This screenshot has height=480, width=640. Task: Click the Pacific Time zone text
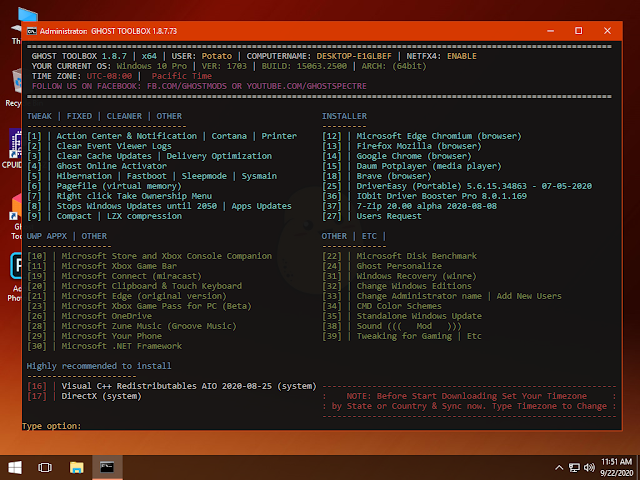point(182,76)
